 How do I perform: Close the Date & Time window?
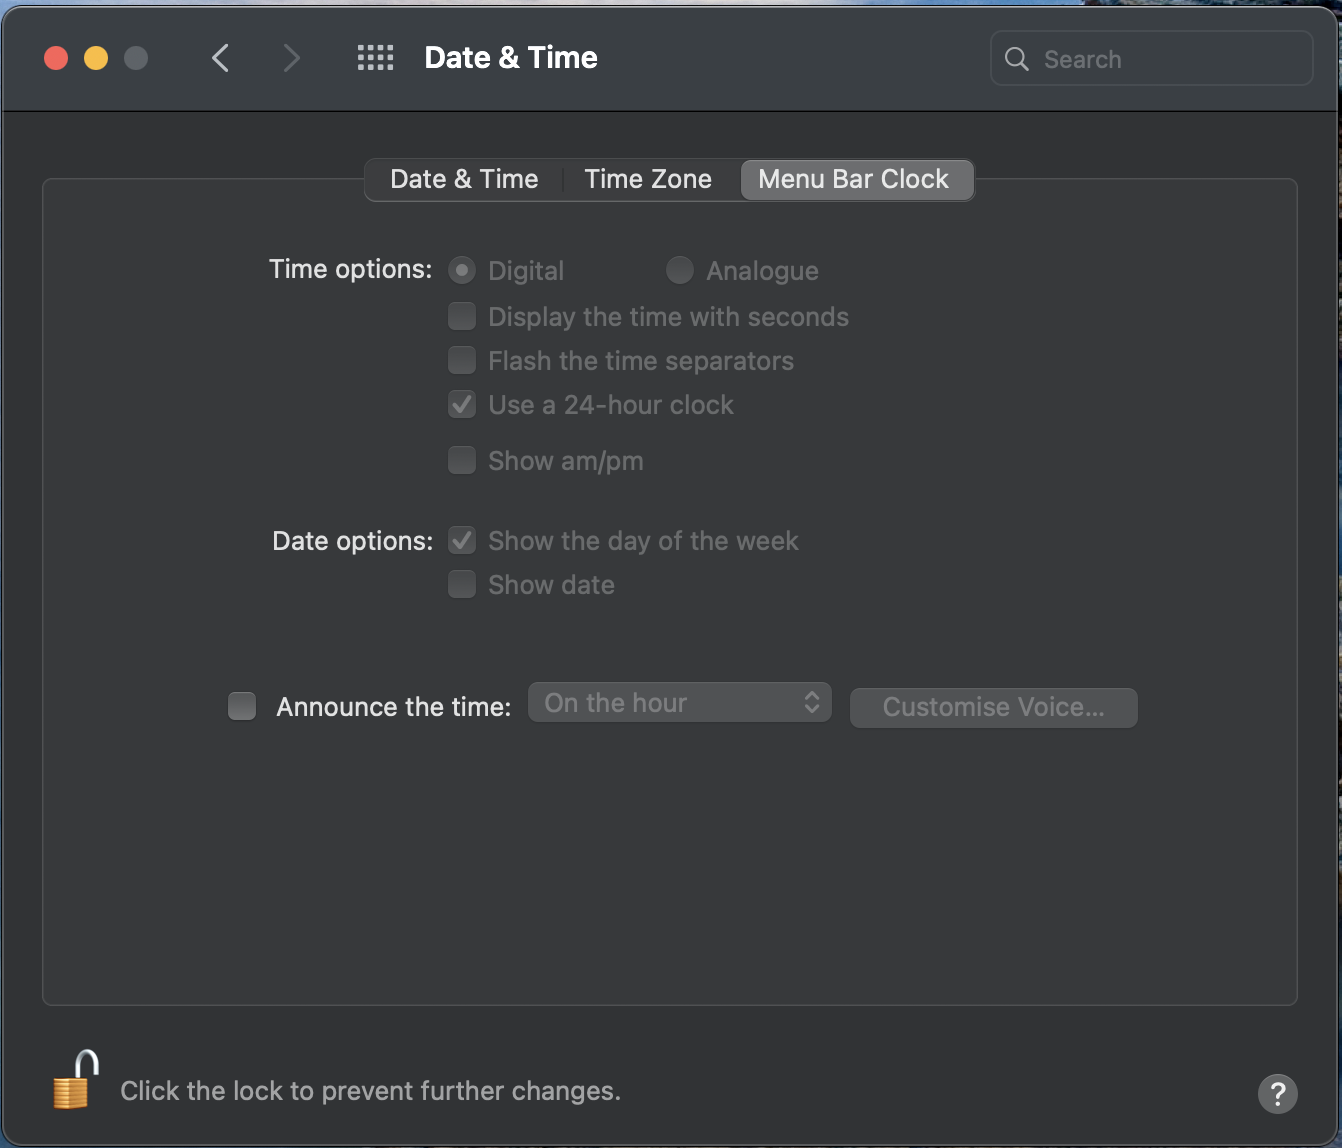(x=56, y=58)
